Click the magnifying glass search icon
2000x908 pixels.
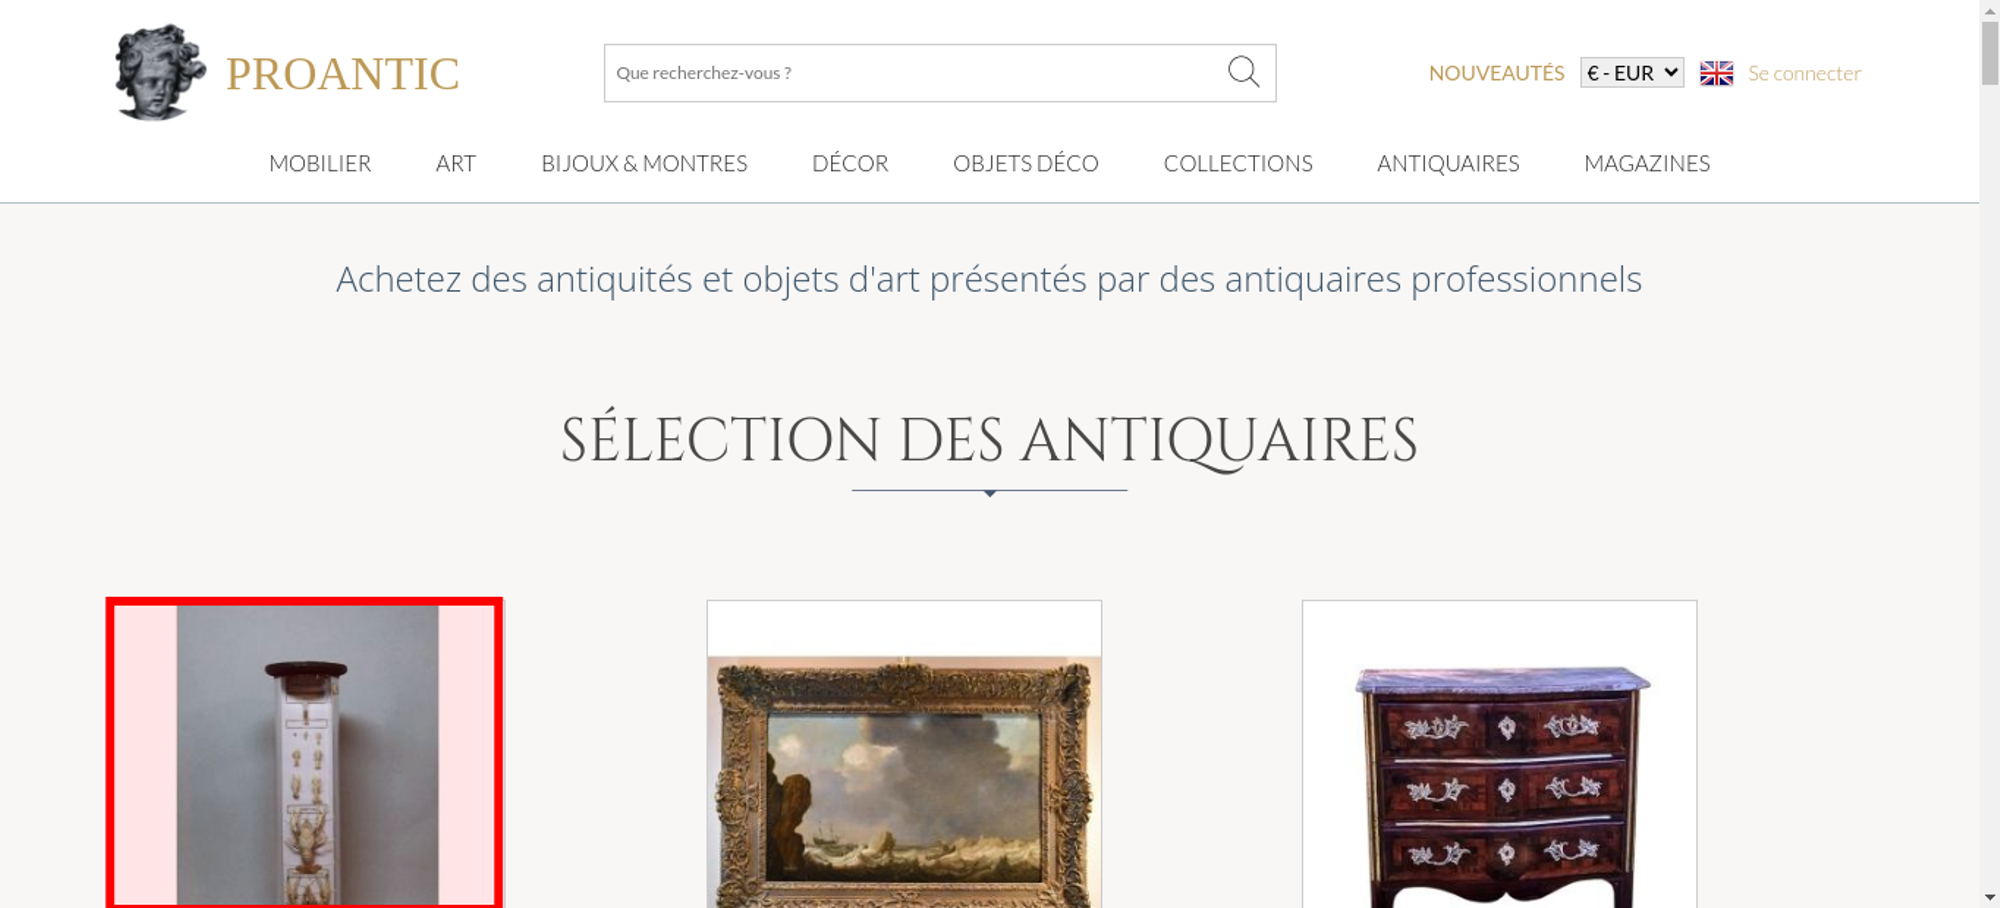pyautogui.click(x=1243, y=72)
